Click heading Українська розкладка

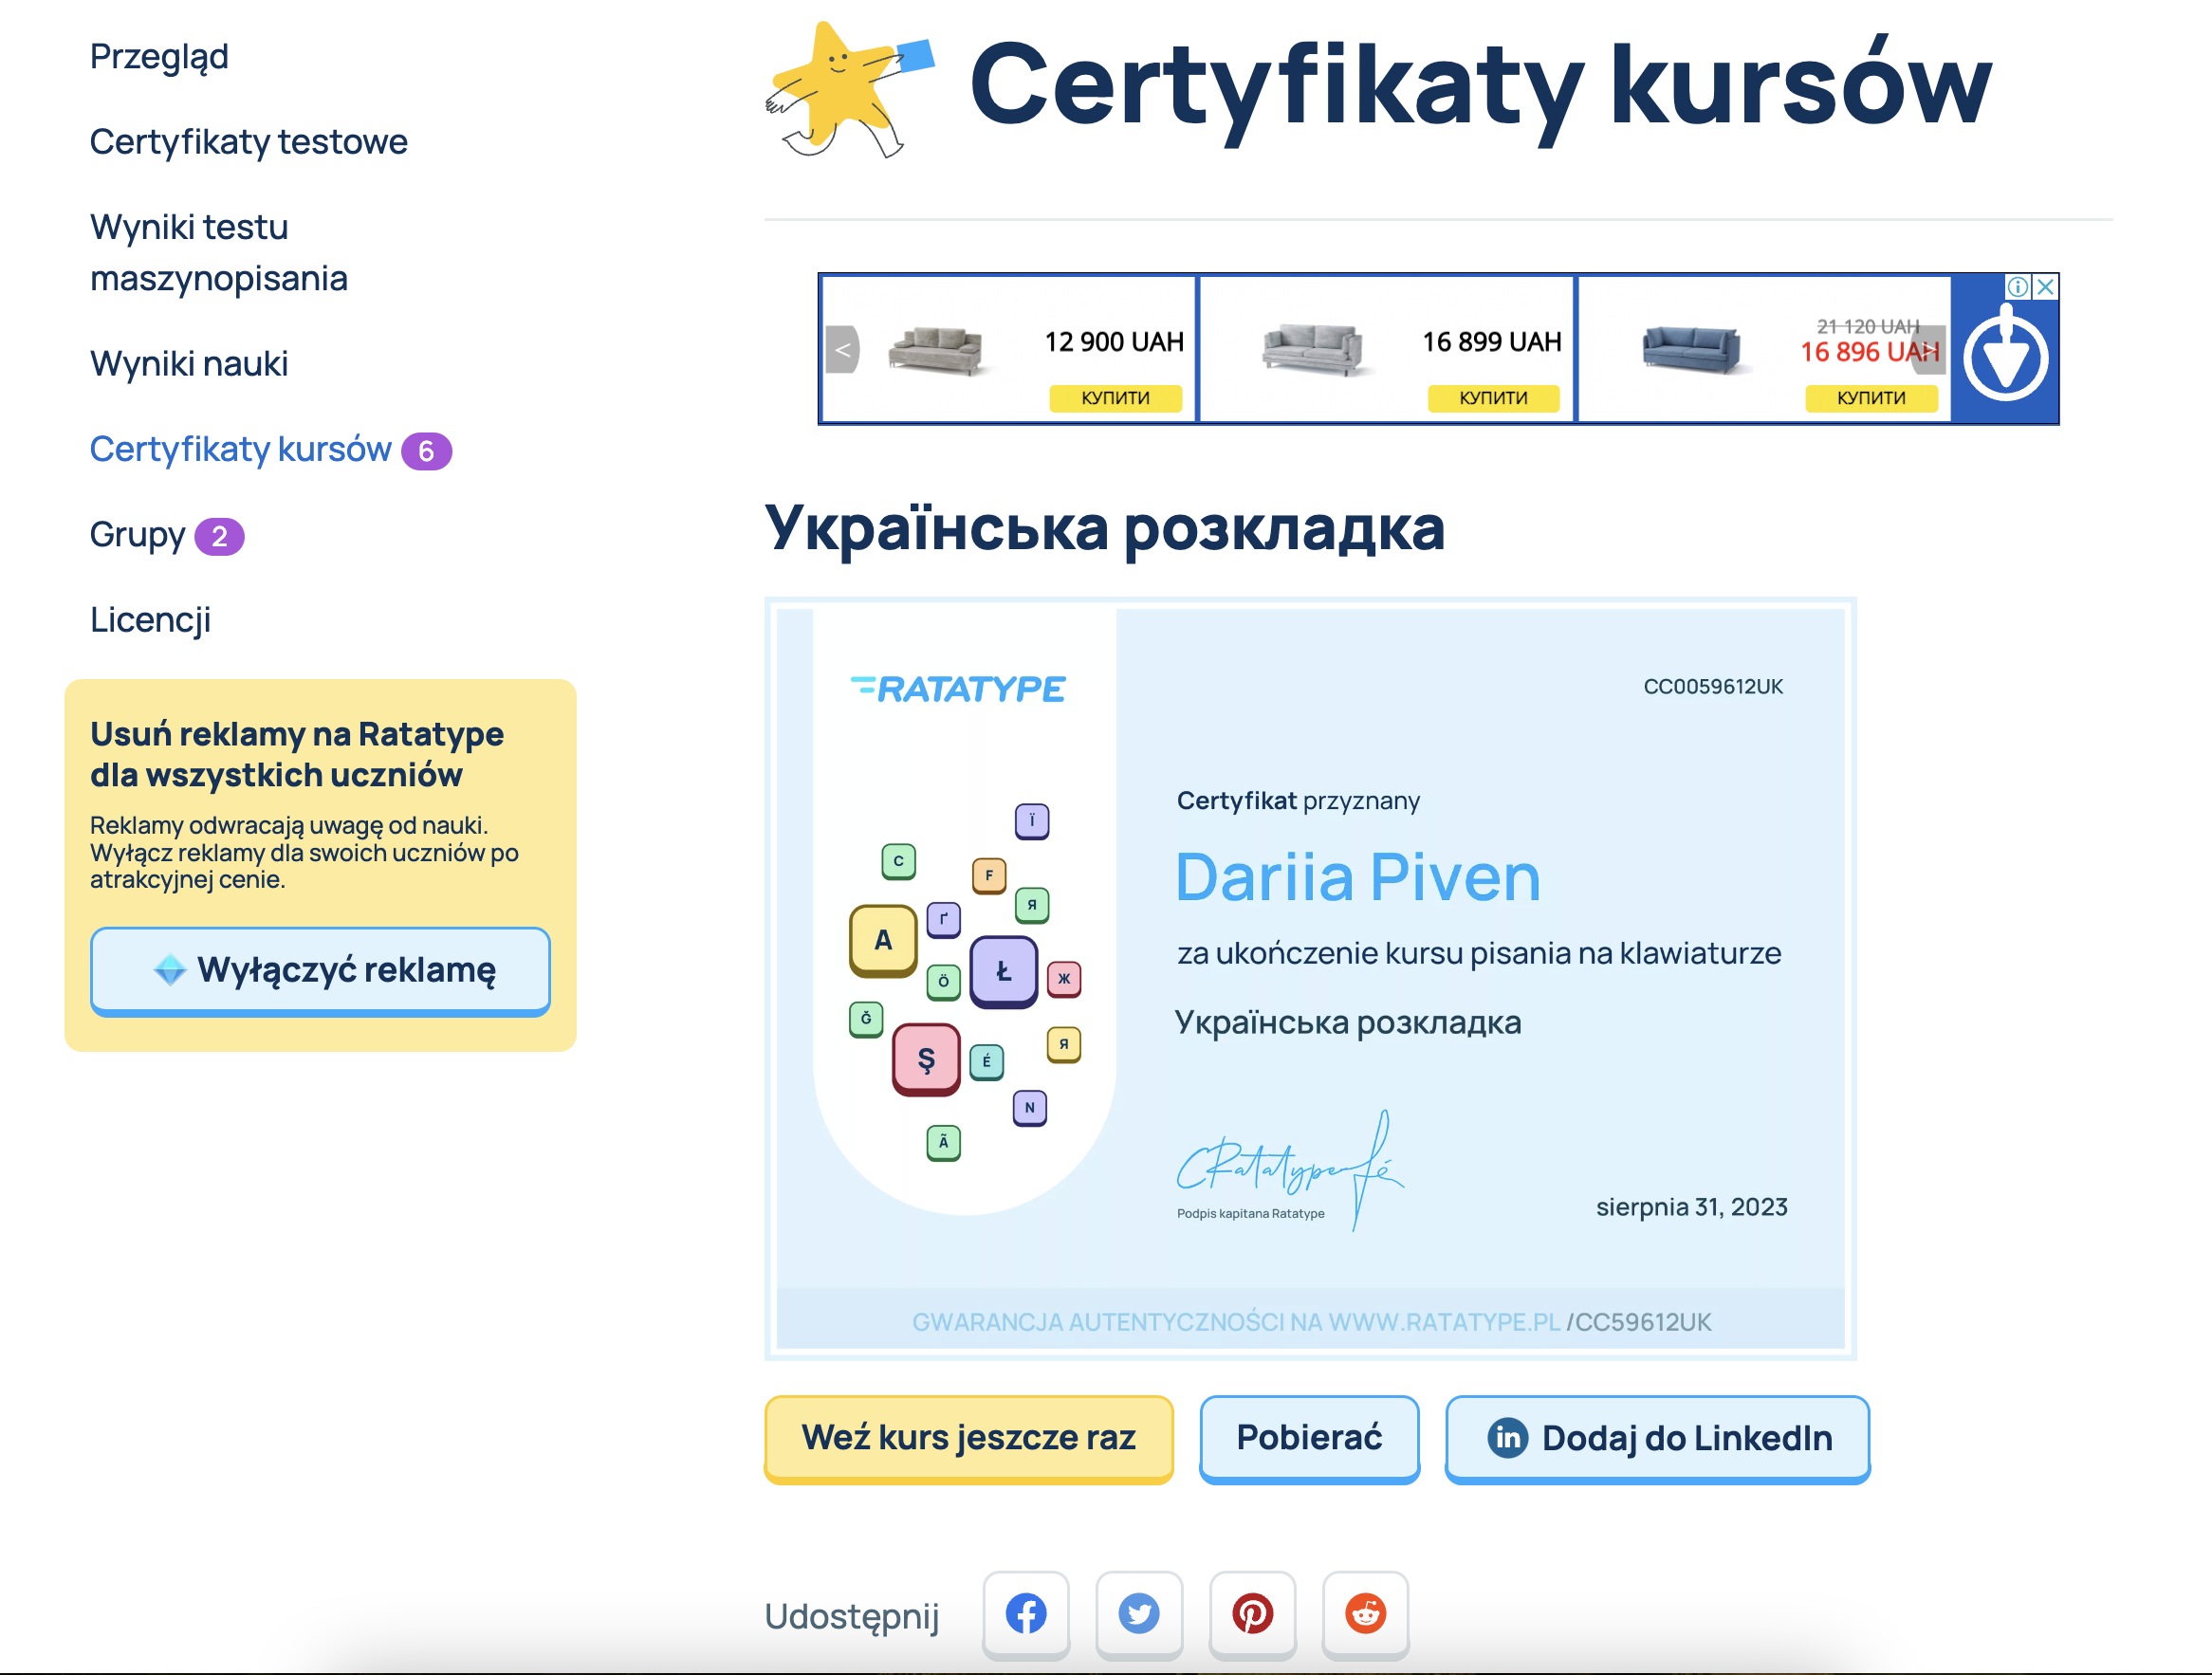(x=1104, y=527)
